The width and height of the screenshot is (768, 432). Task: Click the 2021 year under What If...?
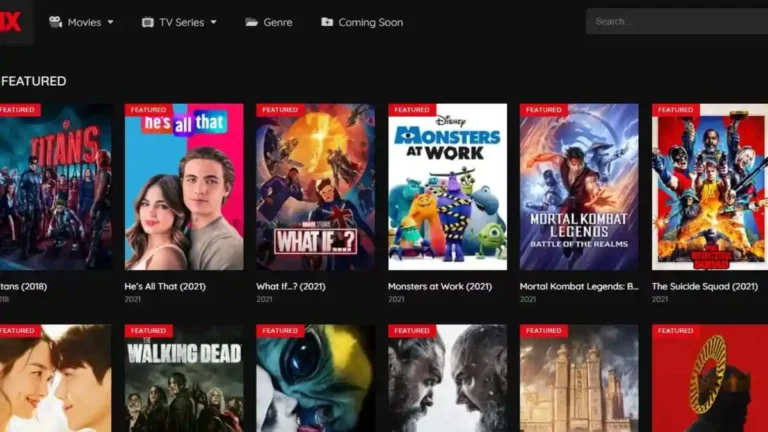pos(264,299)
